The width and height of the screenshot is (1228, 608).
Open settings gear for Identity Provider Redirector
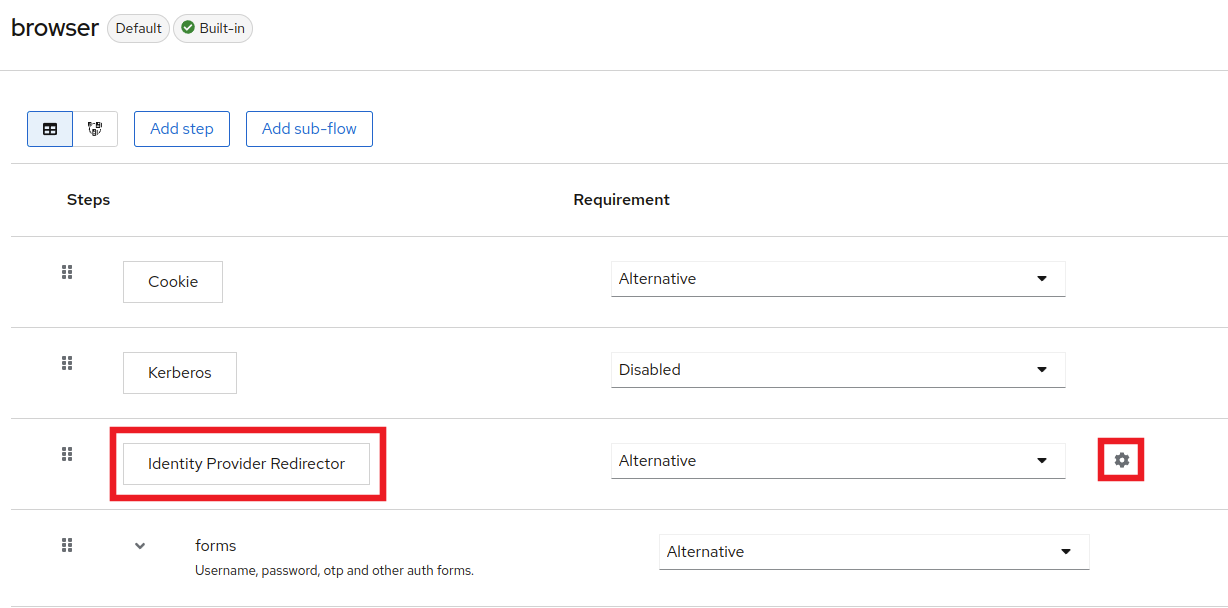click(x=1122, y=460)
